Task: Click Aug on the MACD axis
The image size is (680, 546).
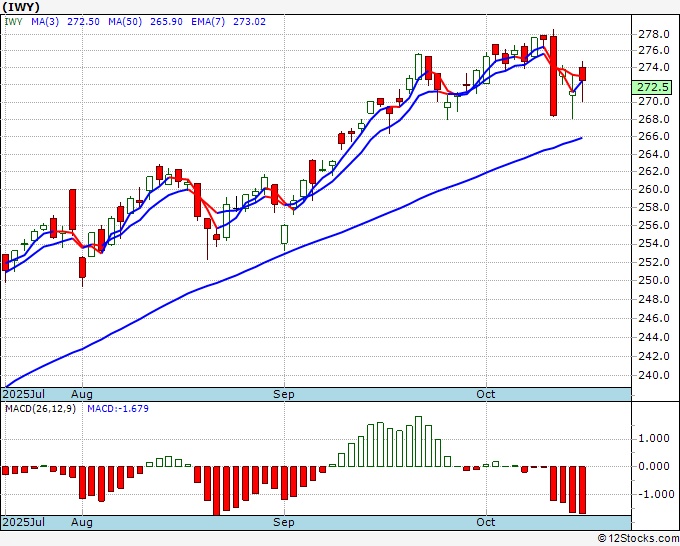Action: 82,522
